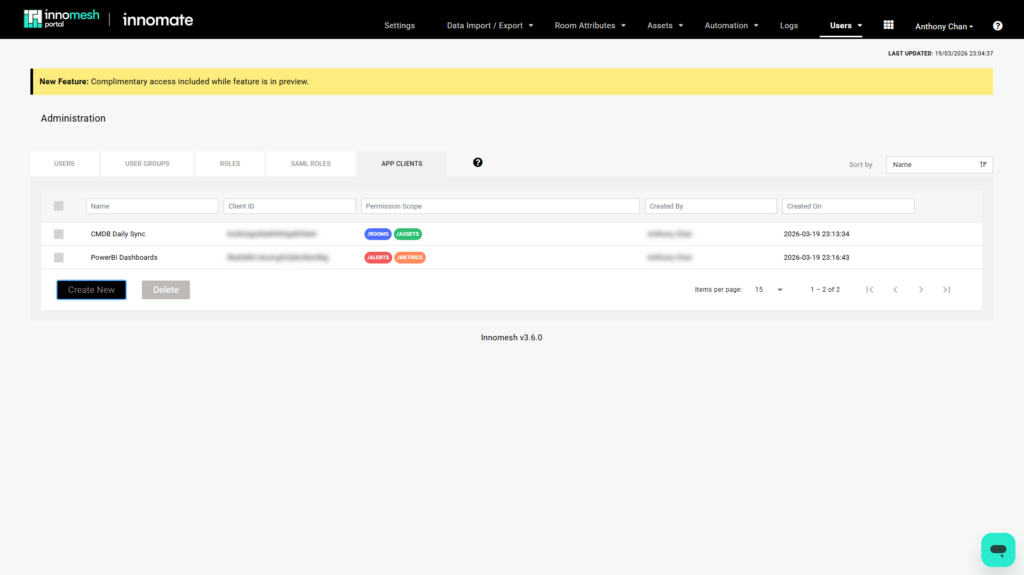Click the Create New button

tap(91, 290)
